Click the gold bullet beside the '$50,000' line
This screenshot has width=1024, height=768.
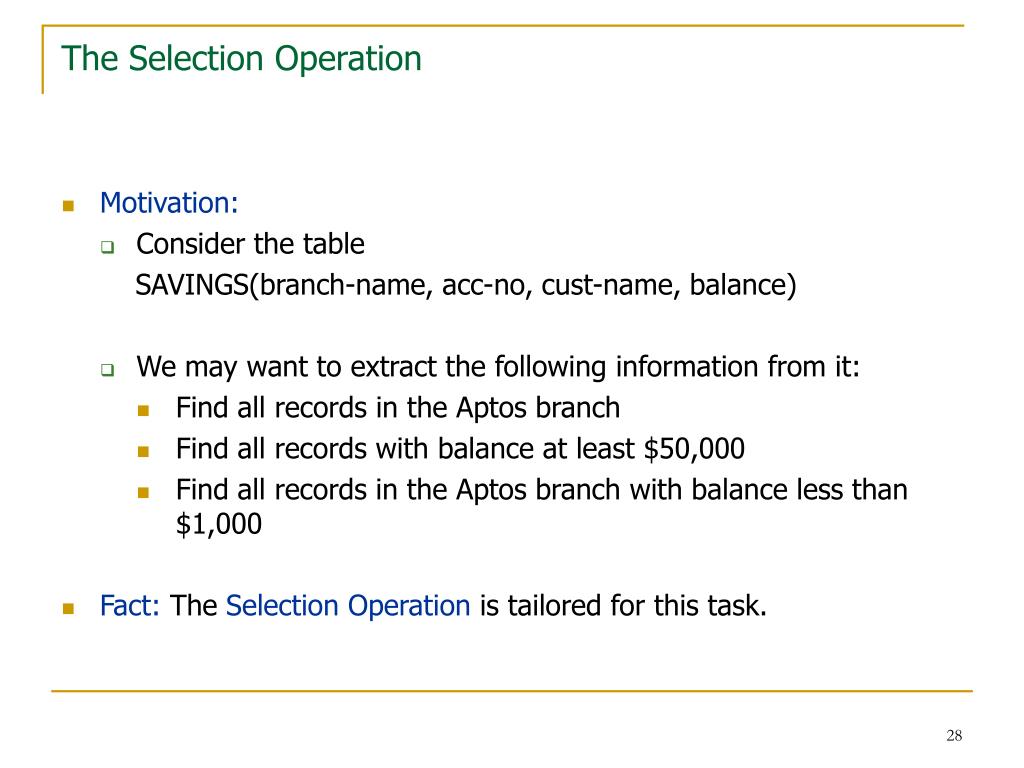tap(144, 451)
